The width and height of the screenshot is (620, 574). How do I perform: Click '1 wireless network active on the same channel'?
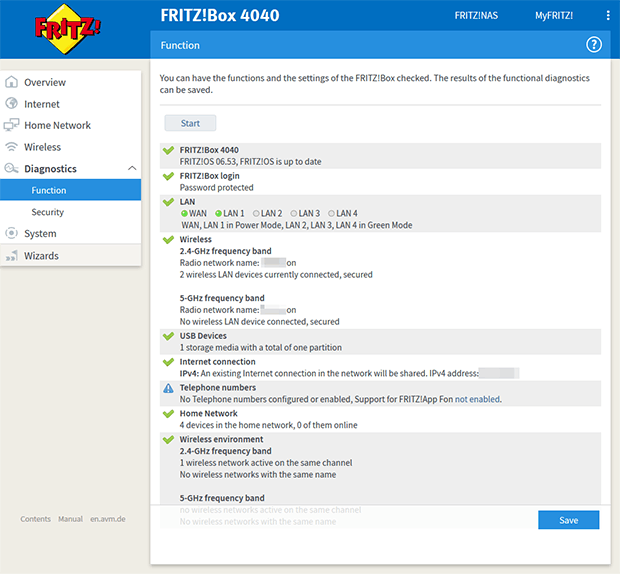[266, 463]
